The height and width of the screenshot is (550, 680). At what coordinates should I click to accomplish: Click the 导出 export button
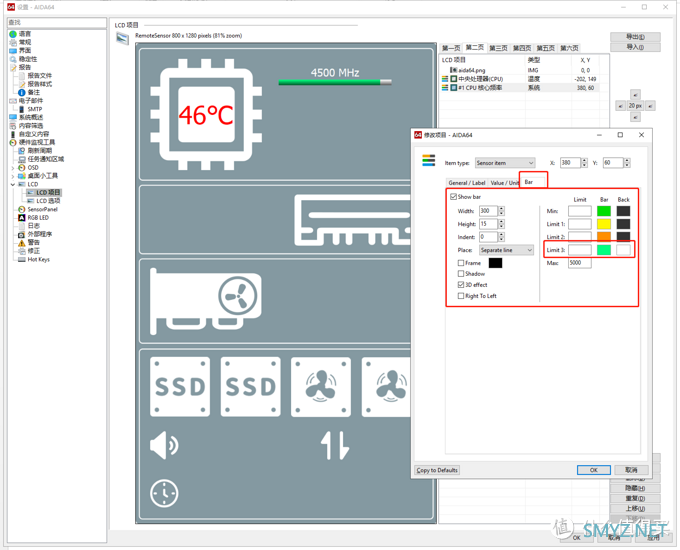click(x=635, y=37)
